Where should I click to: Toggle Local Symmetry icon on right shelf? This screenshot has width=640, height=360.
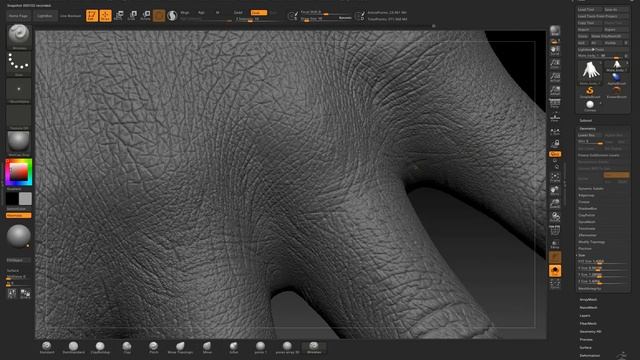click(x=555, y=131)
